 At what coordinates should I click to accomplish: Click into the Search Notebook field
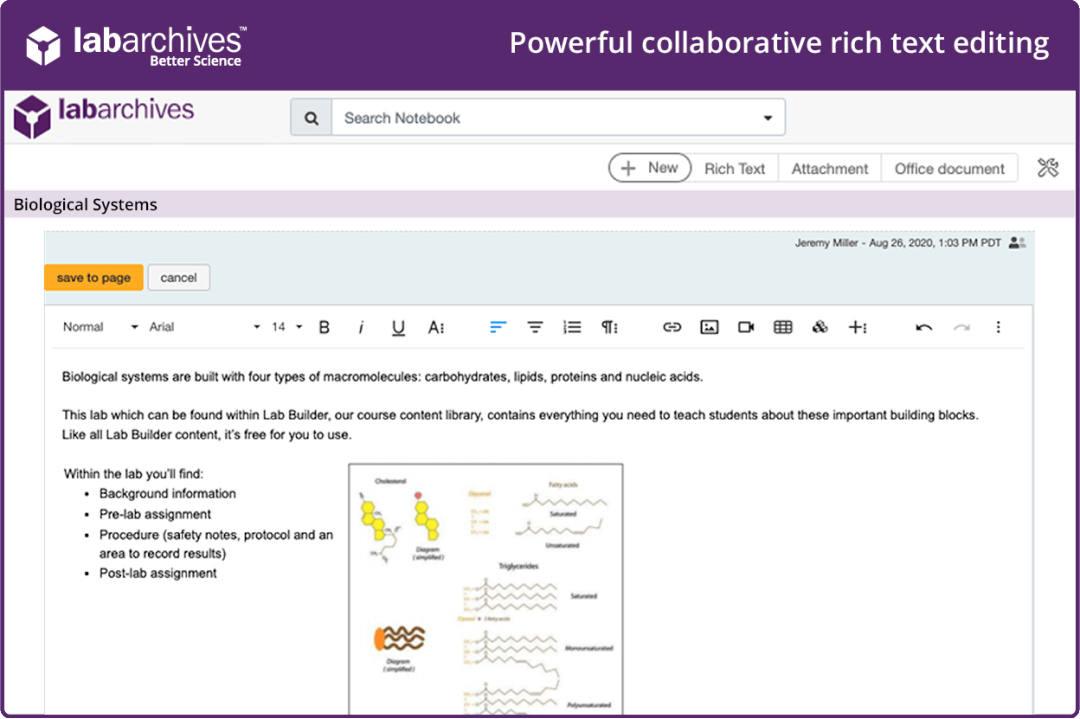tap(558, 118)
